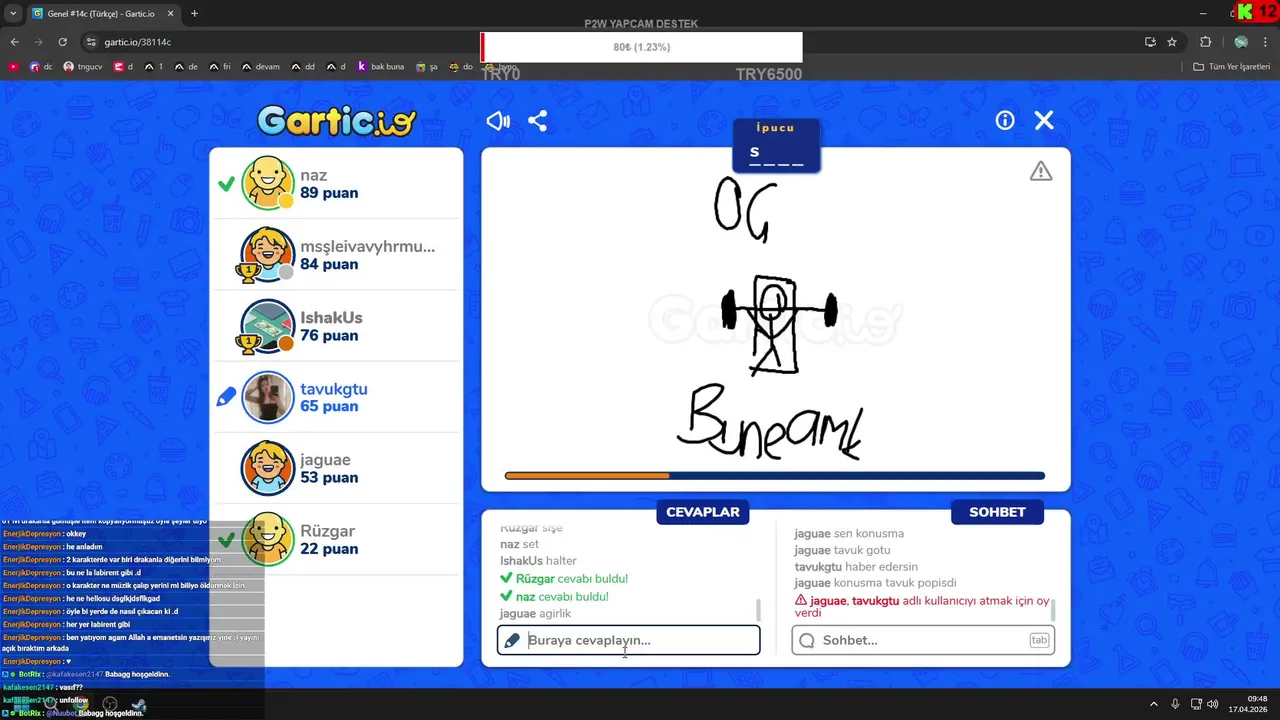Click Rüzgar's player avatar
The height and width of the screenshot is (720, 1280).
(x=267, y=539)
